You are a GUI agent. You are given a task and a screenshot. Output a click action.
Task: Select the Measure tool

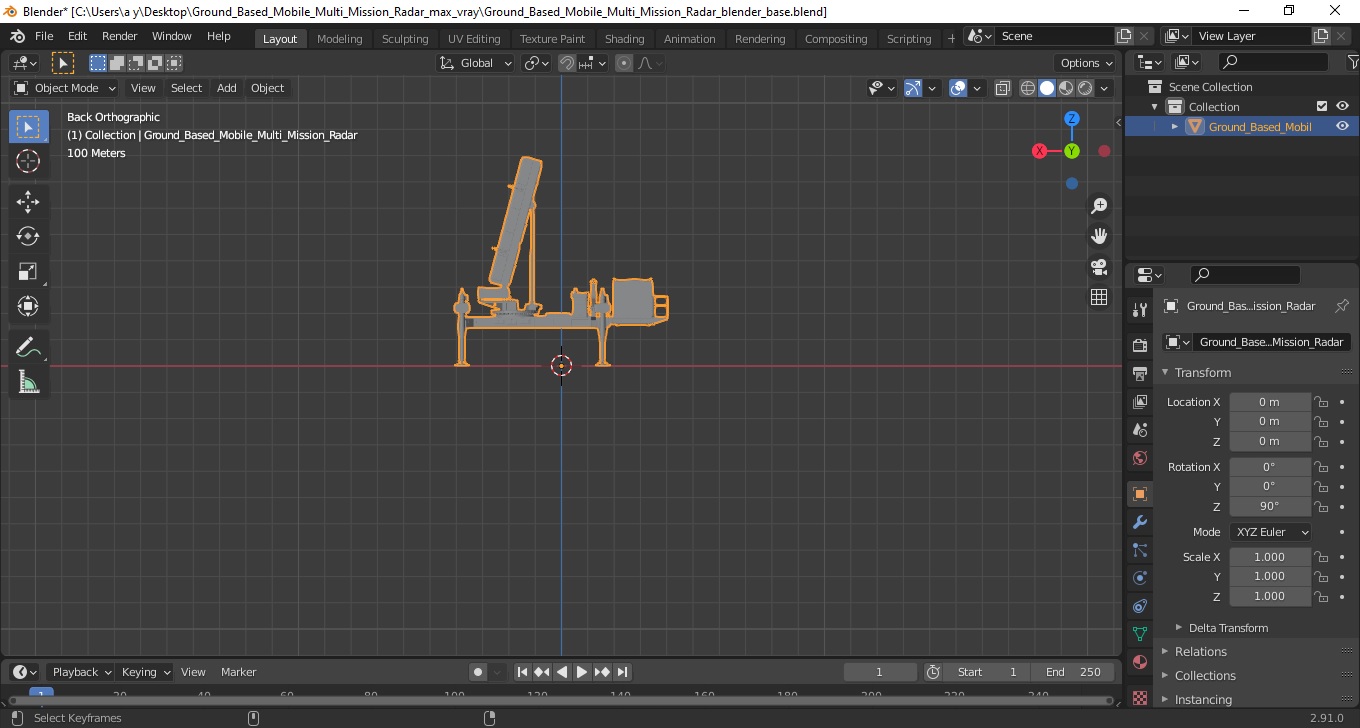point(28,382)
